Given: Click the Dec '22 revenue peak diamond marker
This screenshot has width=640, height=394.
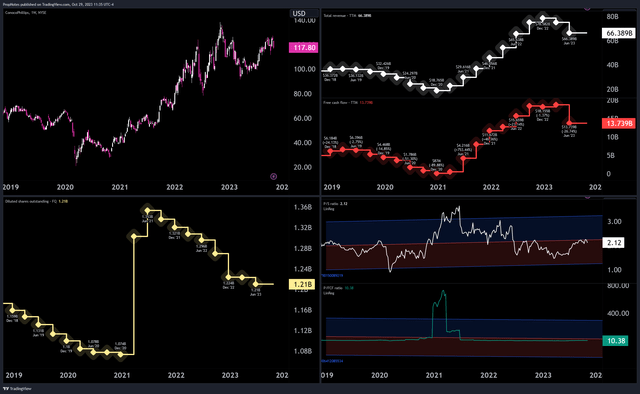Looking at the screenshot, I should (542, 18).
